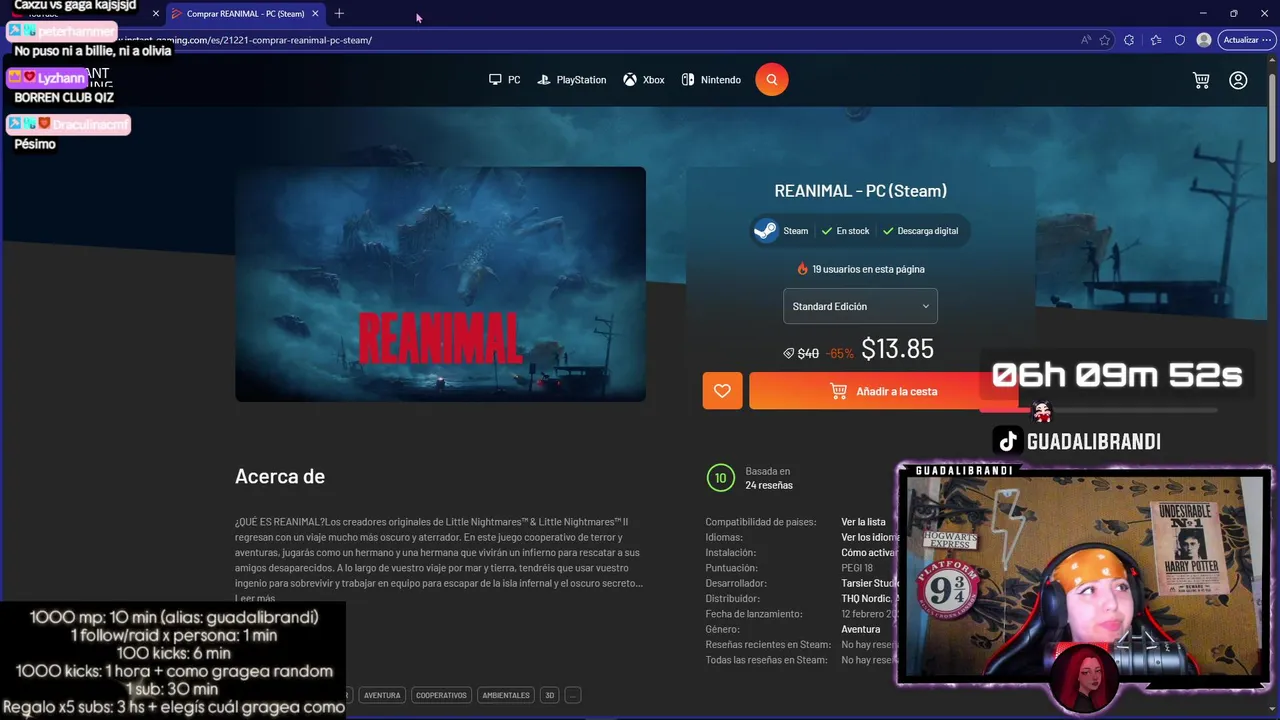Click the AVENTURA tag chip

(382, 695)
